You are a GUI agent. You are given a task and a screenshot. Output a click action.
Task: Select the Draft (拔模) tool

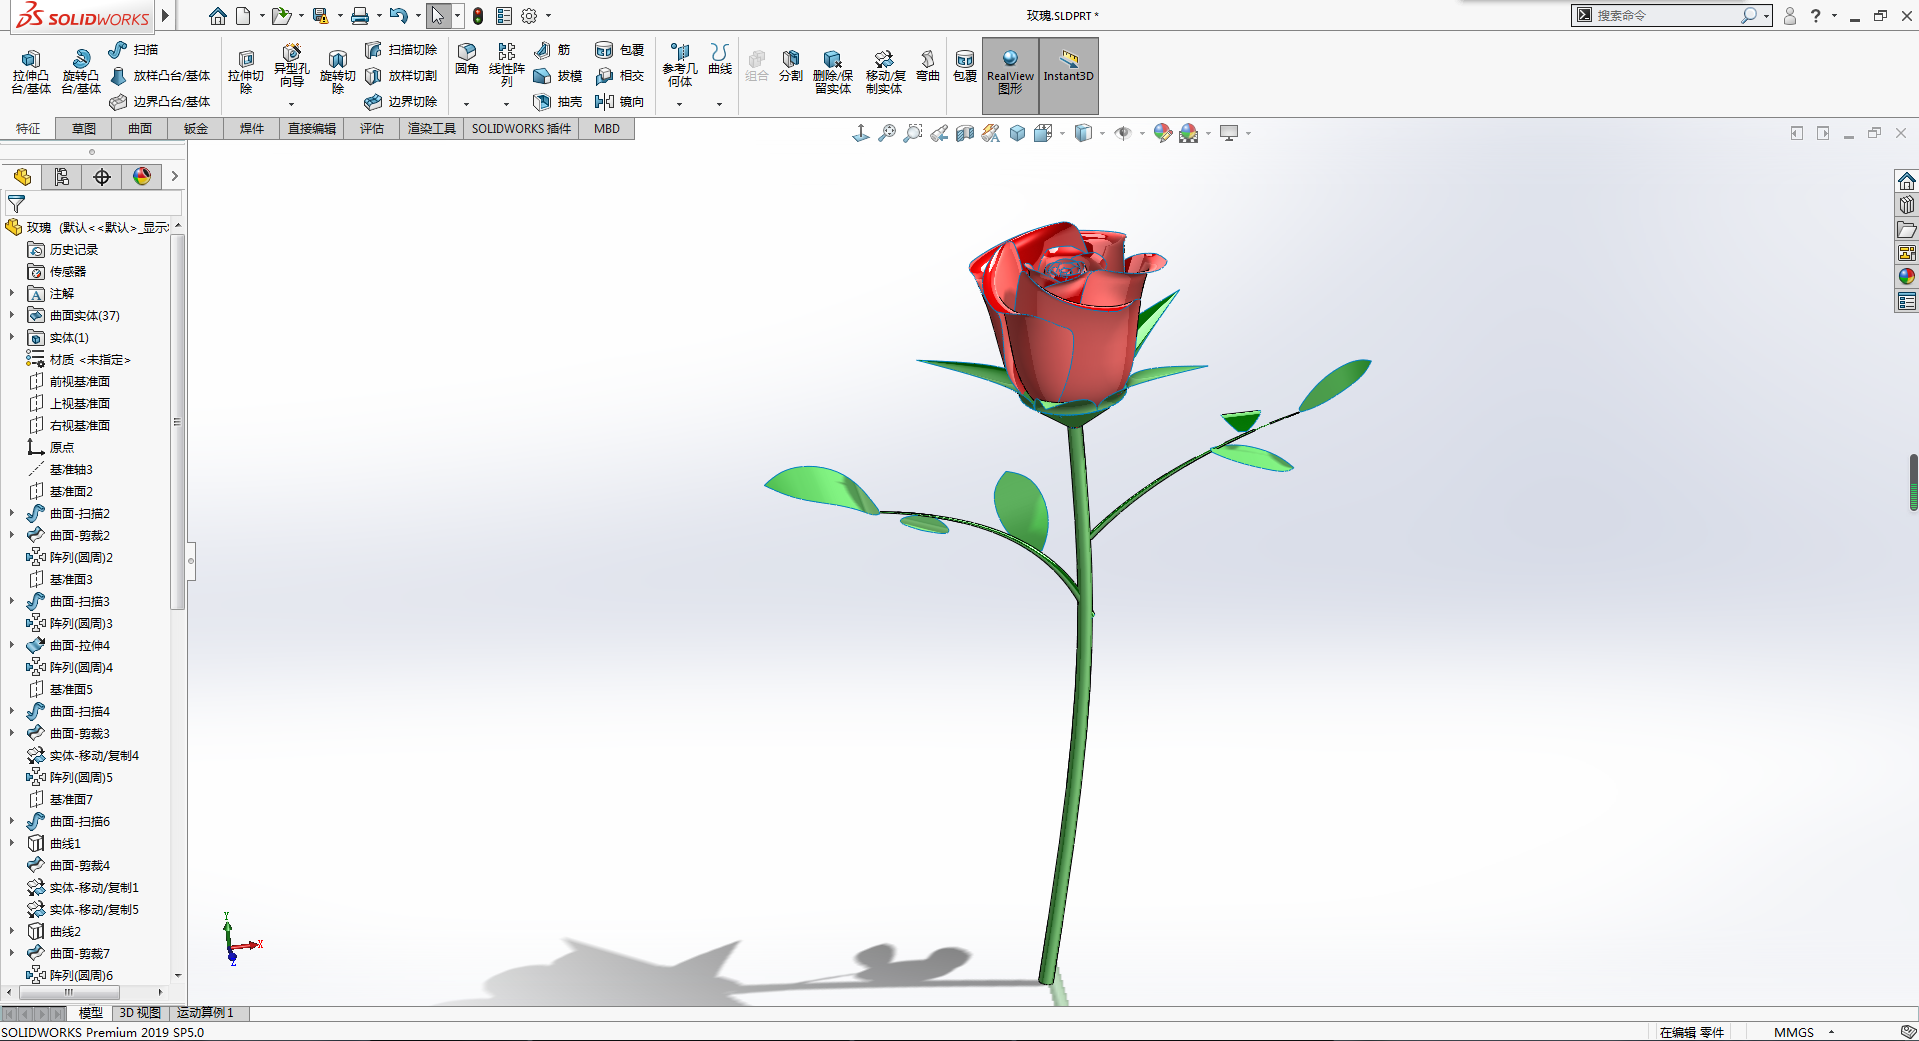click(558, 75)
